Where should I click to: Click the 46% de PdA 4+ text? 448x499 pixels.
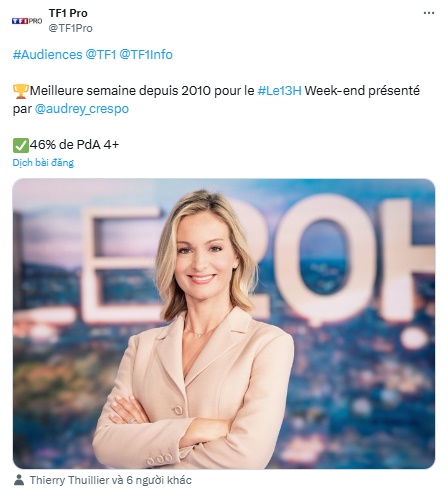(74, 145)
